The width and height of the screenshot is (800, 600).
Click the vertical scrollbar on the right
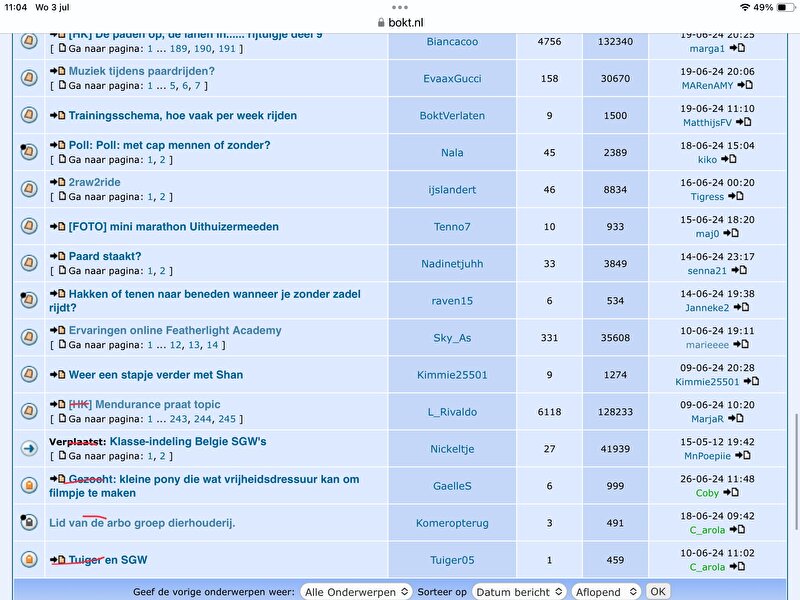796,472
